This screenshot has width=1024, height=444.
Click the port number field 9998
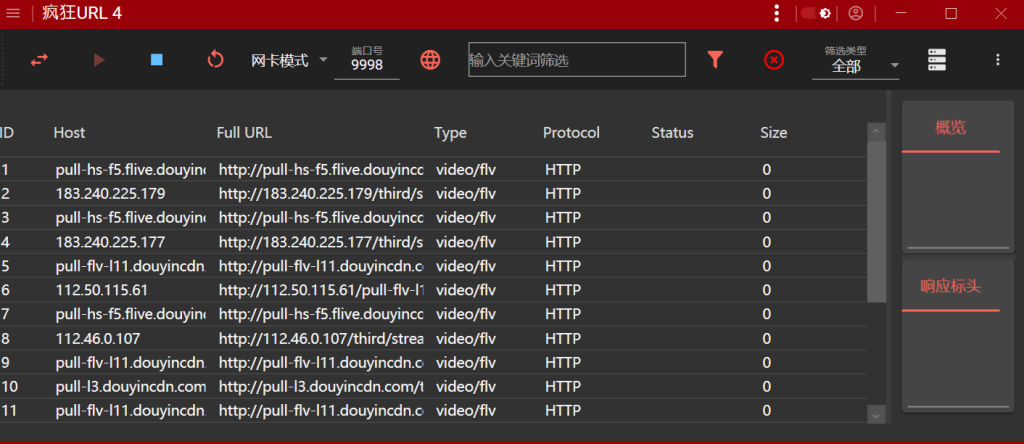367,62
